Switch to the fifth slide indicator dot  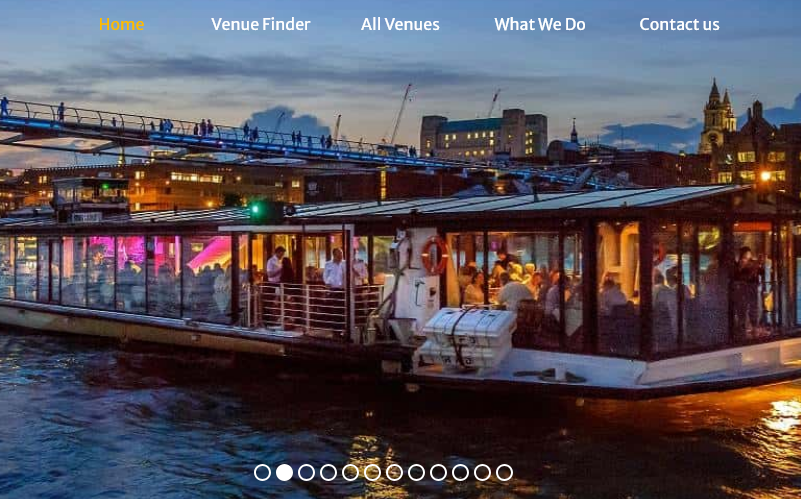350,472
